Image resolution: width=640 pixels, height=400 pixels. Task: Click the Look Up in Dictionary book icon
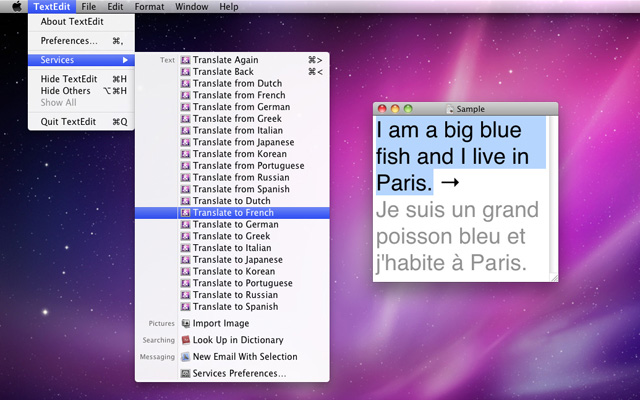coord(185,340)
